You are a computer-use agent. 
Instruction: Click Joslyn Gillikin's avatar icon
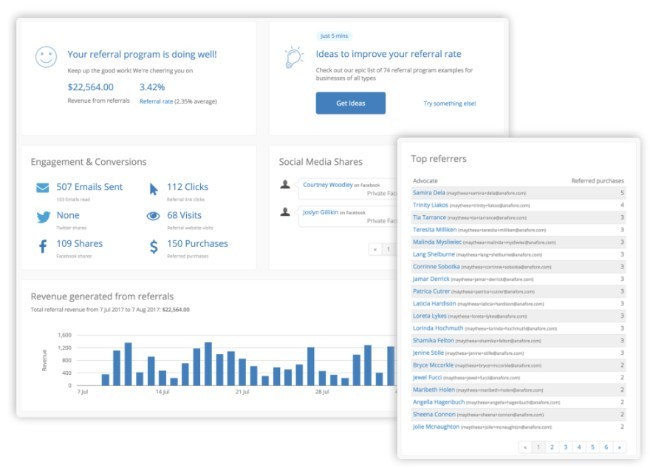coord(285,212)
